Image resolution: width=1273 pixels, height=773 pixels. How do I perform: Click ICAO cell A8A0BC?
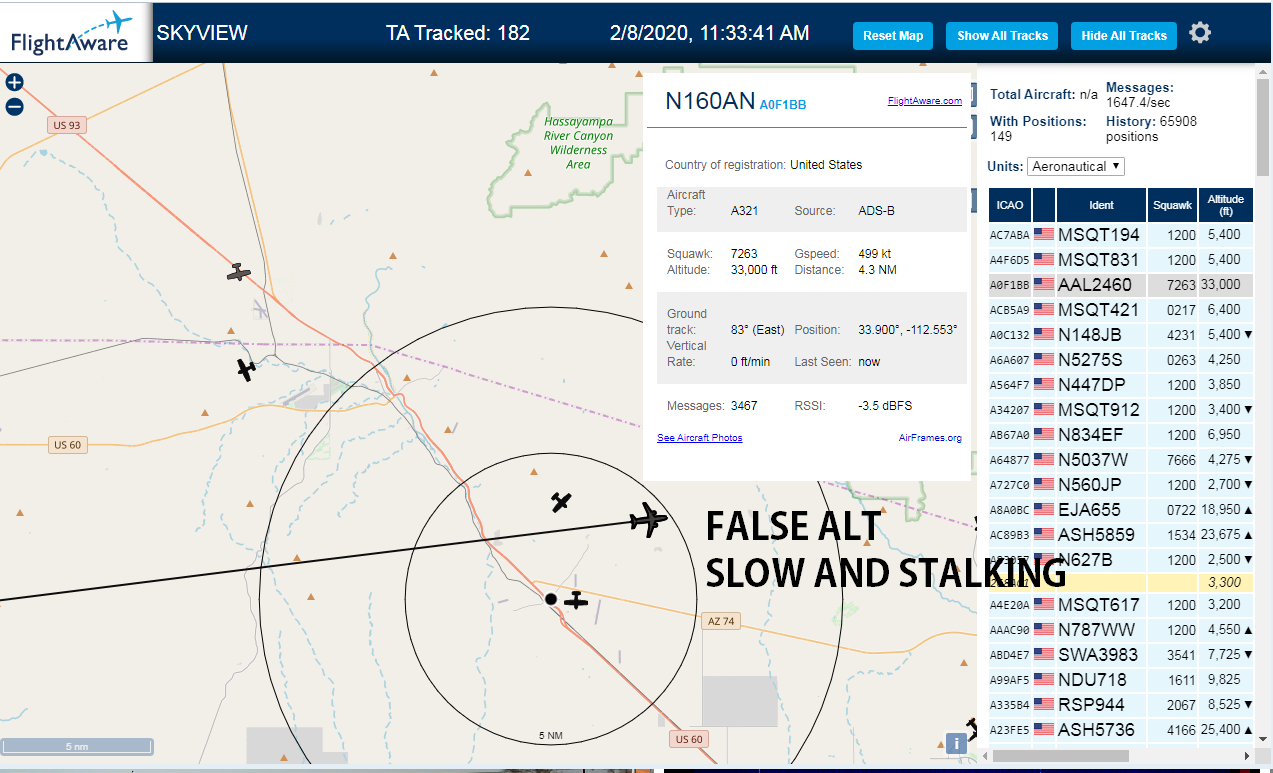point(1009,510)
